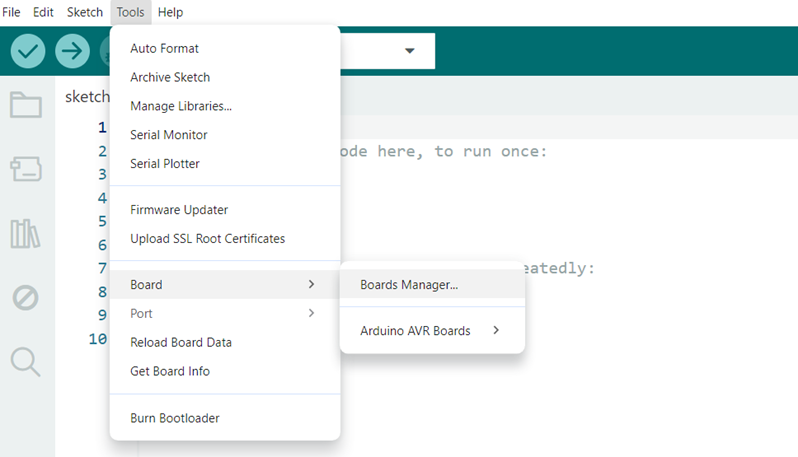Close the Tools menu in menu bar

coord(130,12)
